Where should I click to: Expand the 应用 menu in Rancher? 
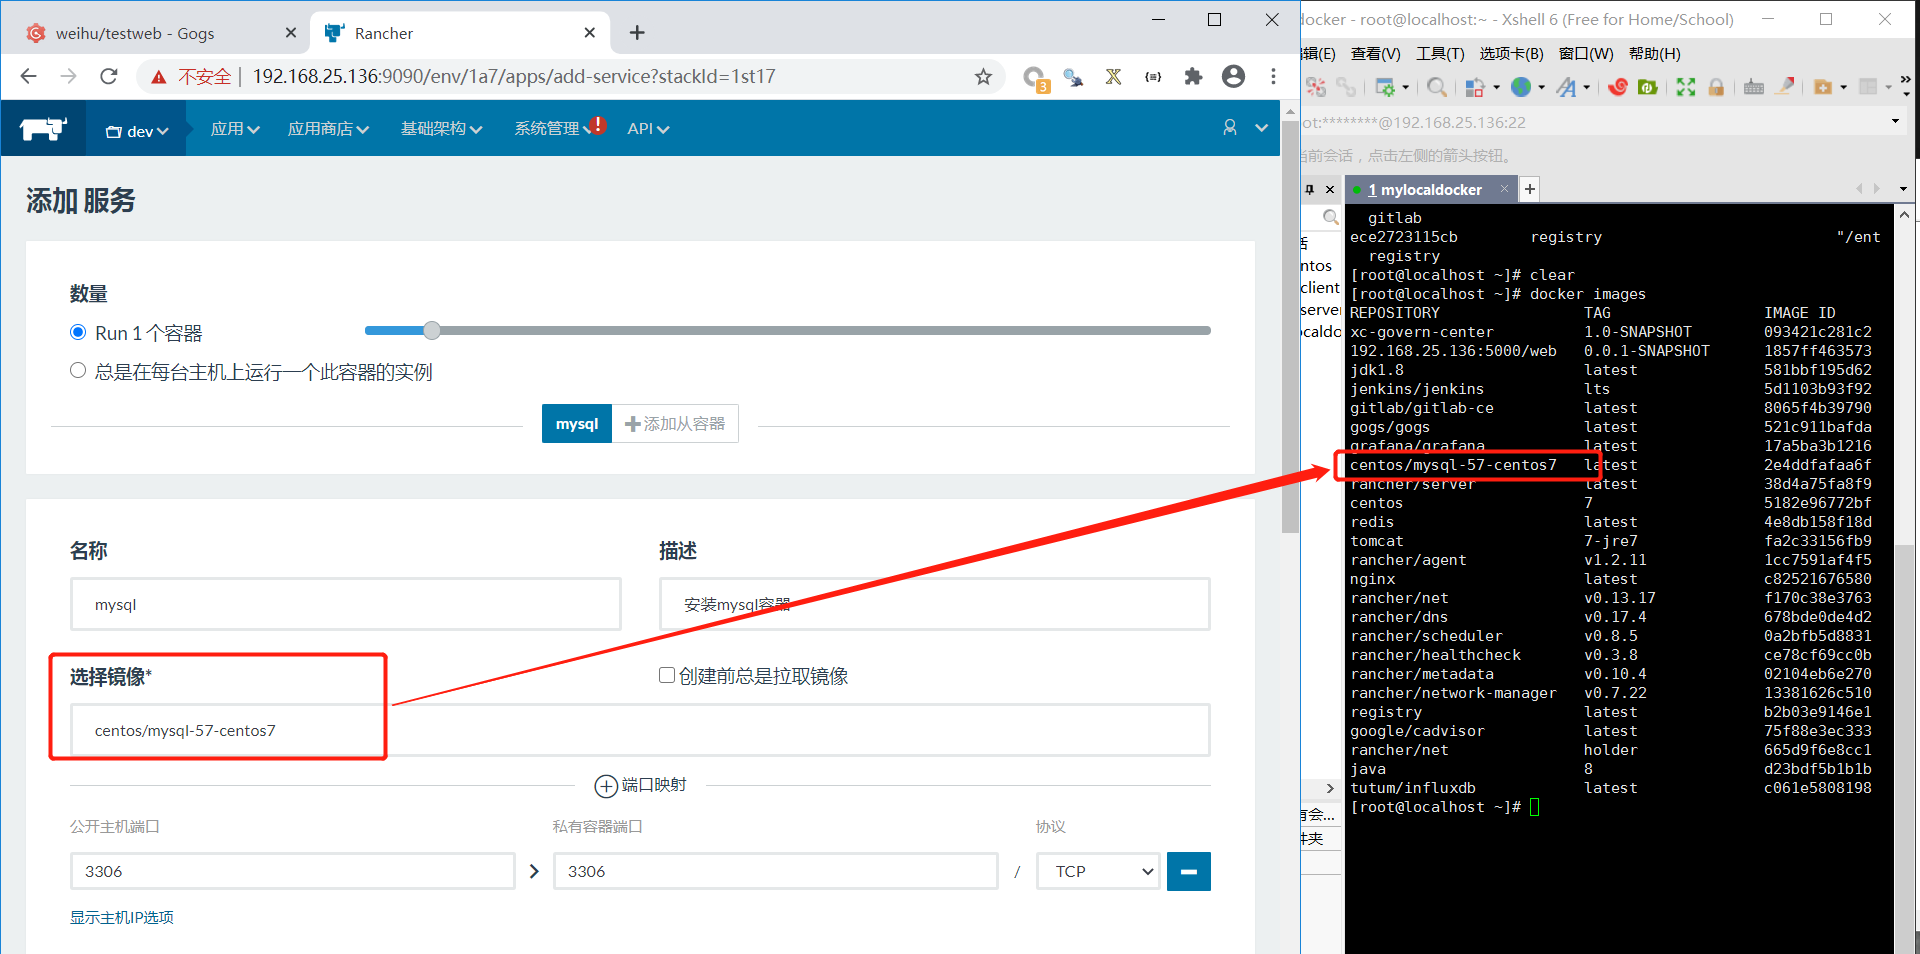coord(235,129)
